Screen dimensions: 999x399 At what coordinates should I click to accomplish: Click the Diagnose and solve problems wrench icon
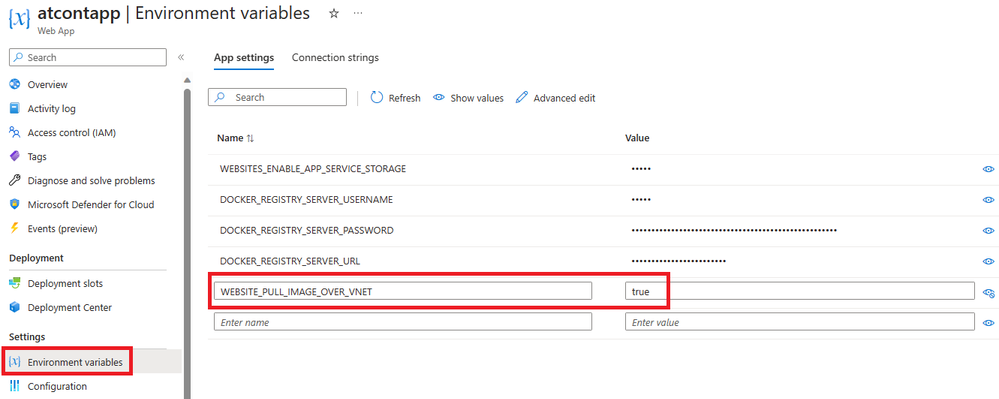click(x=15, y=180)
